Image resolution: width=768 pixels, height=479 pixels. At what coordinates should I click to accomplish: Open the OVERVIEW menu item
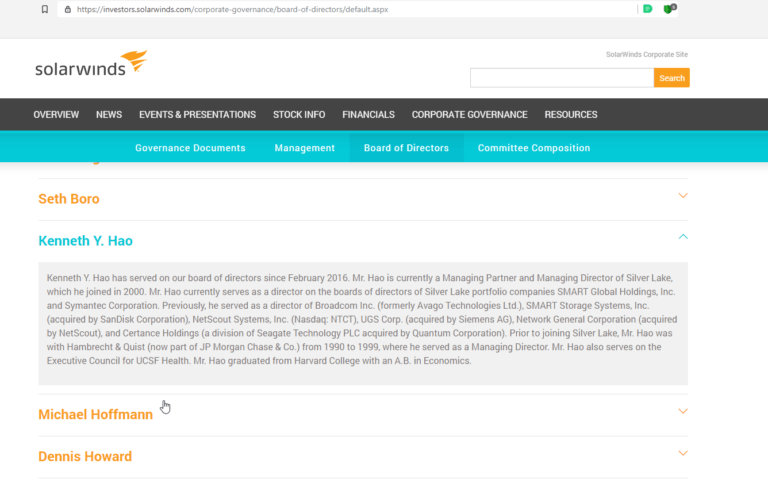[56, 115]
